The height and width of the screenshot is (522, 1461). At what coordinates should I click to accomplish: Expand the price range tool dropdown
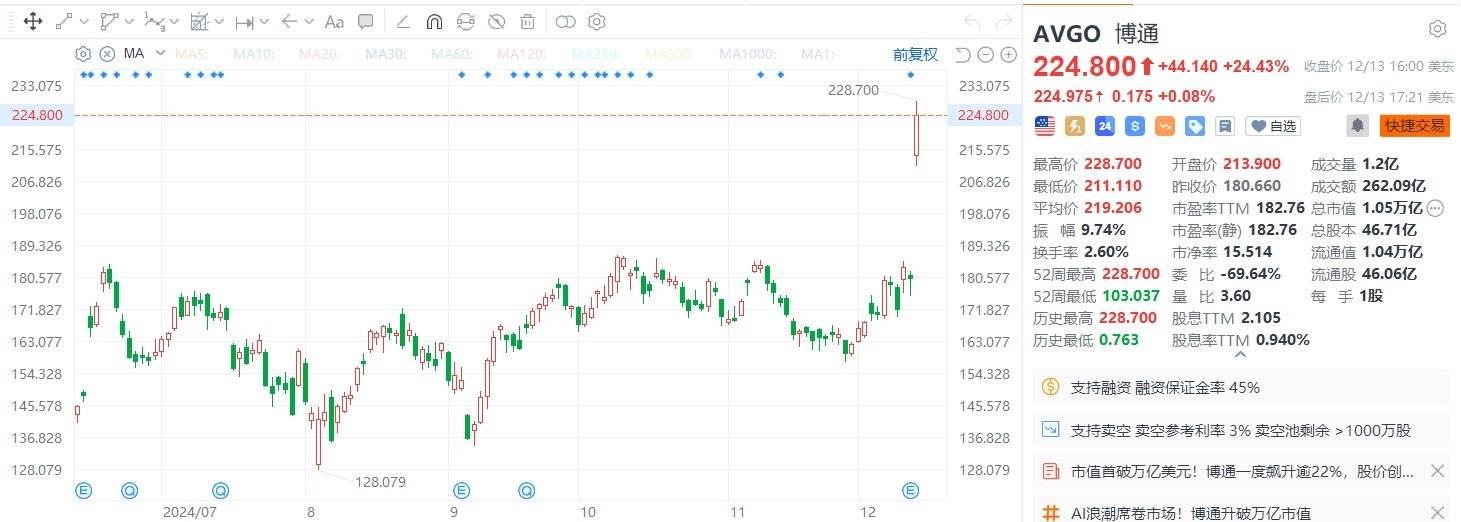click(x=264, y=21)
